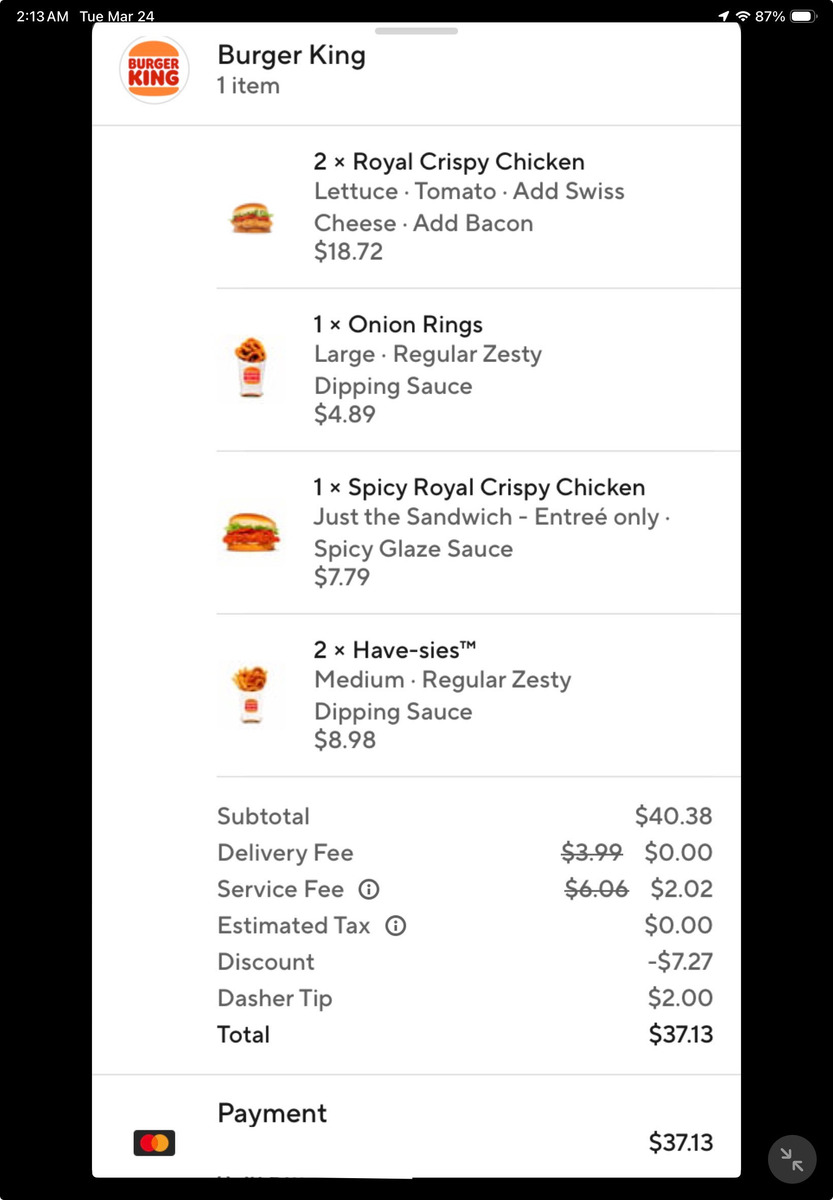Tap the Service Fee info icon
833x1200 pixels.
pyautogui.click(x=369, y=889)
